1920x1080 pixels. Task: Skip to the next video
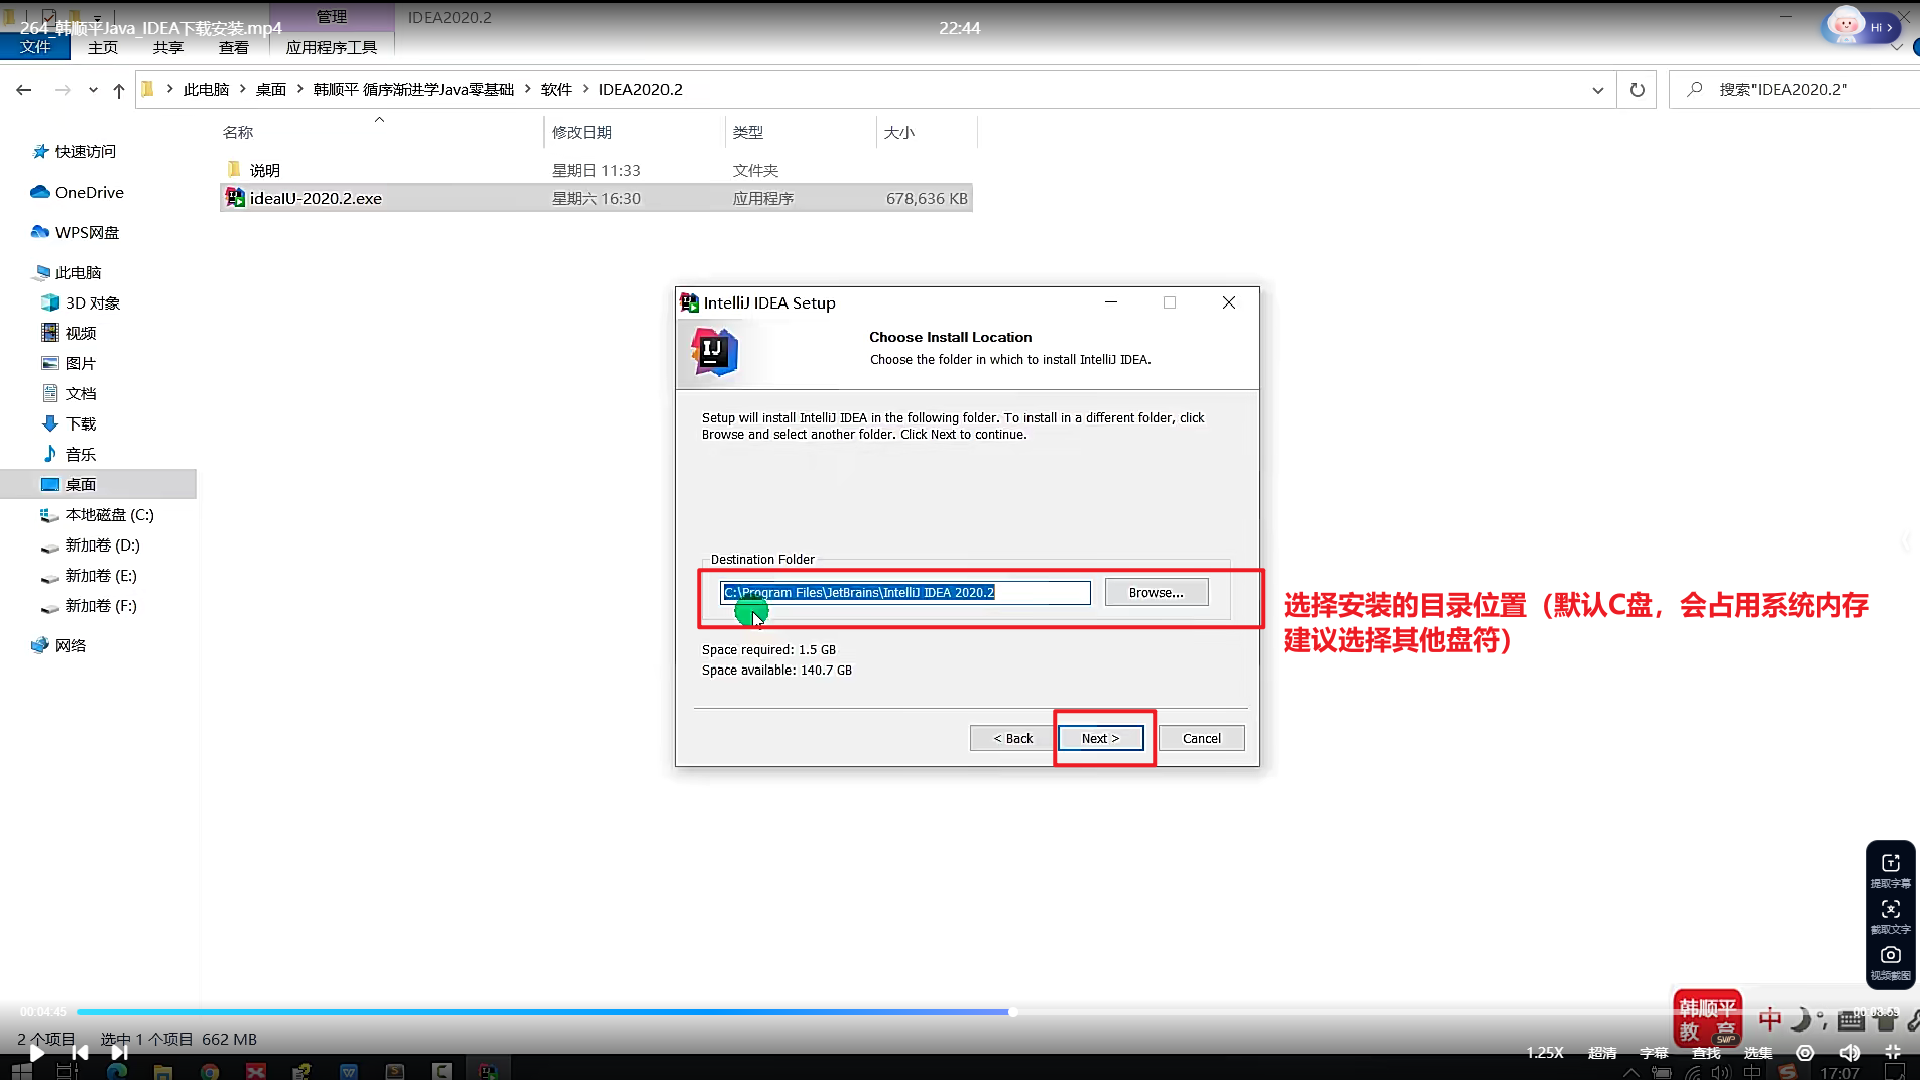(119, 1052)
